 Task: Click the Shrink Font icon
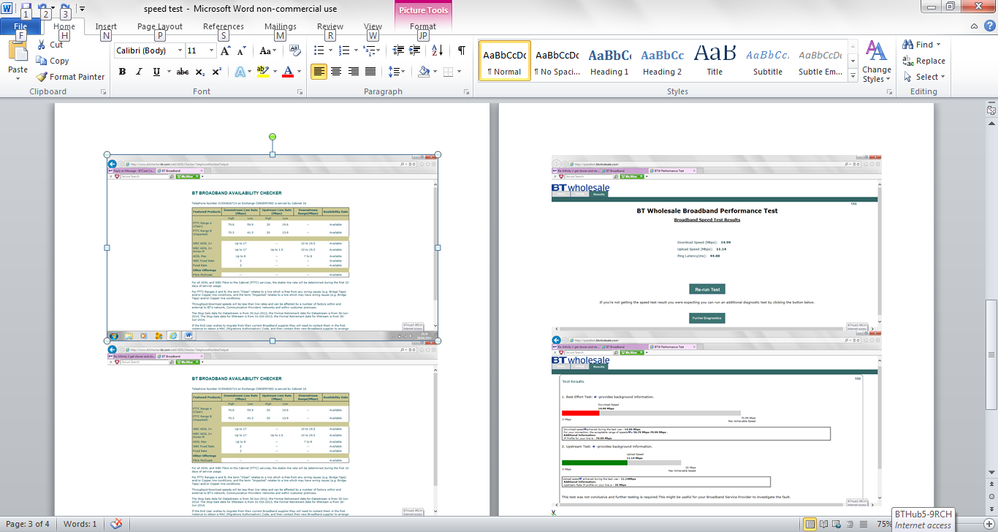point(241,50)
